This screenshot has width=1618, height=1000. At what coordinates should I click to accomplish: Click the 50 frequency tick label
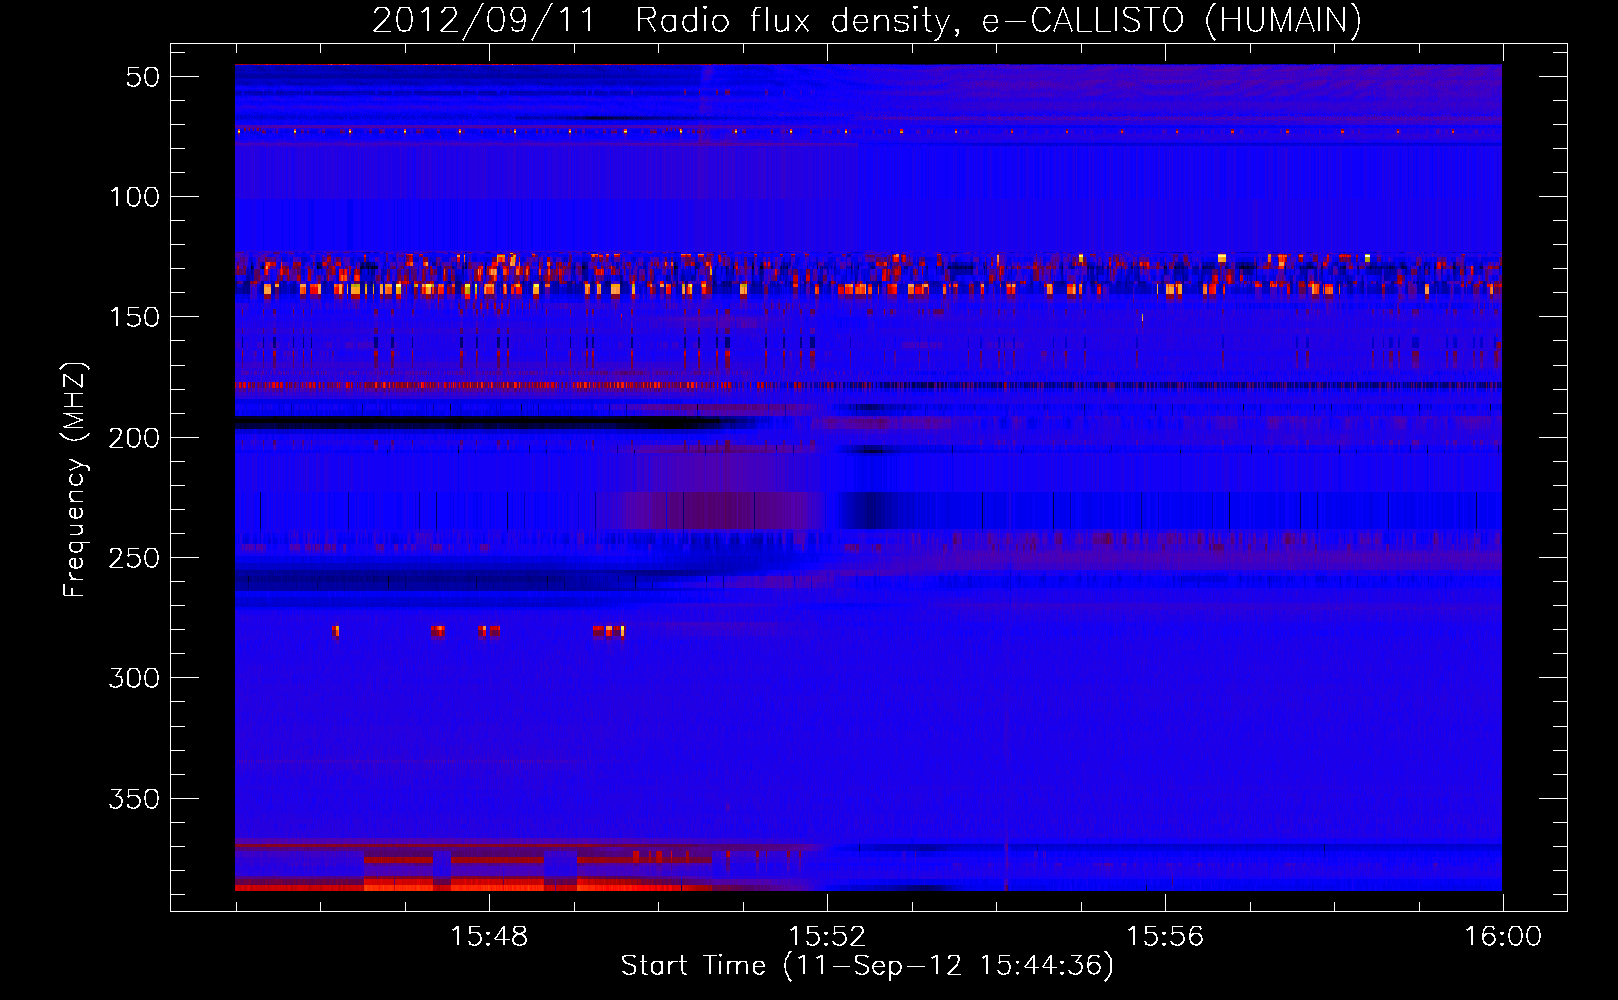[x=143, y=77]
